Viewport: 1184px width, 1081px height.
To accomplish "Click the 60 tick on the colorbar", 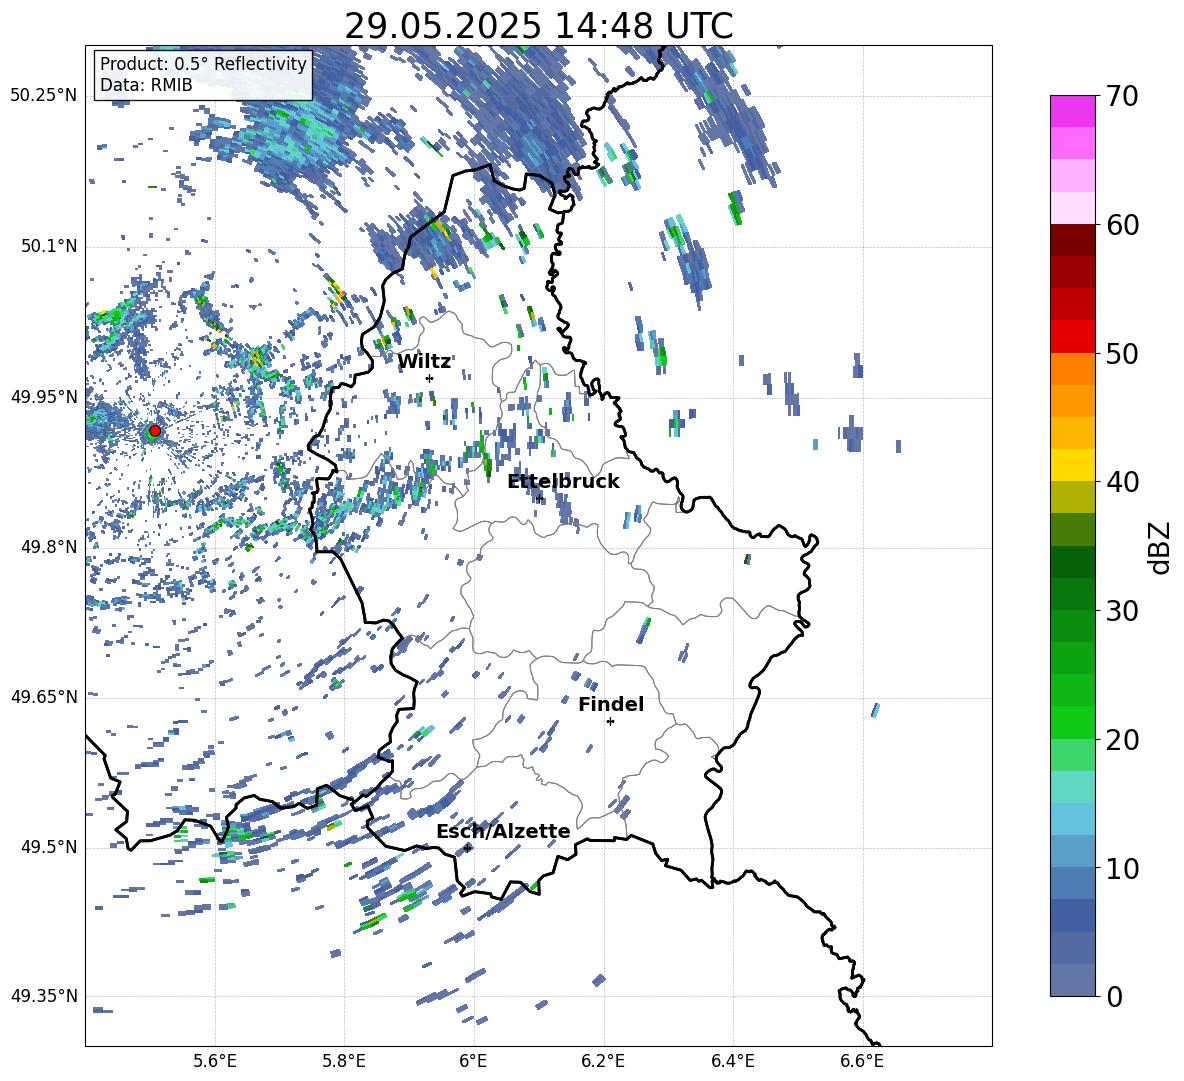I will pos(1122,225).
